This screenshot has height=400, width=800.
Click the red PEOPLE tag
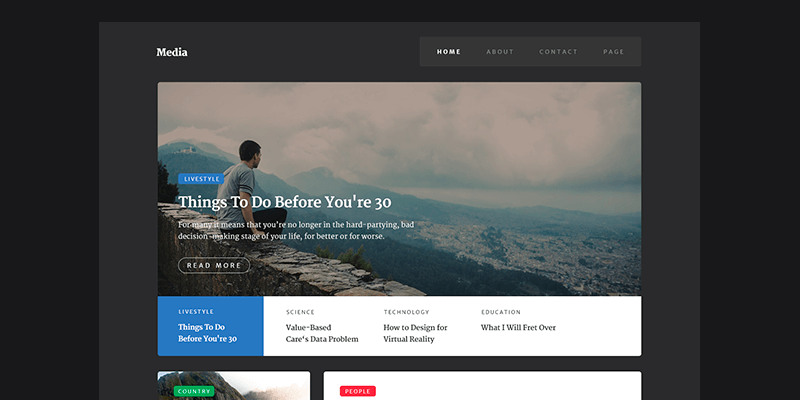click(358, 391)
